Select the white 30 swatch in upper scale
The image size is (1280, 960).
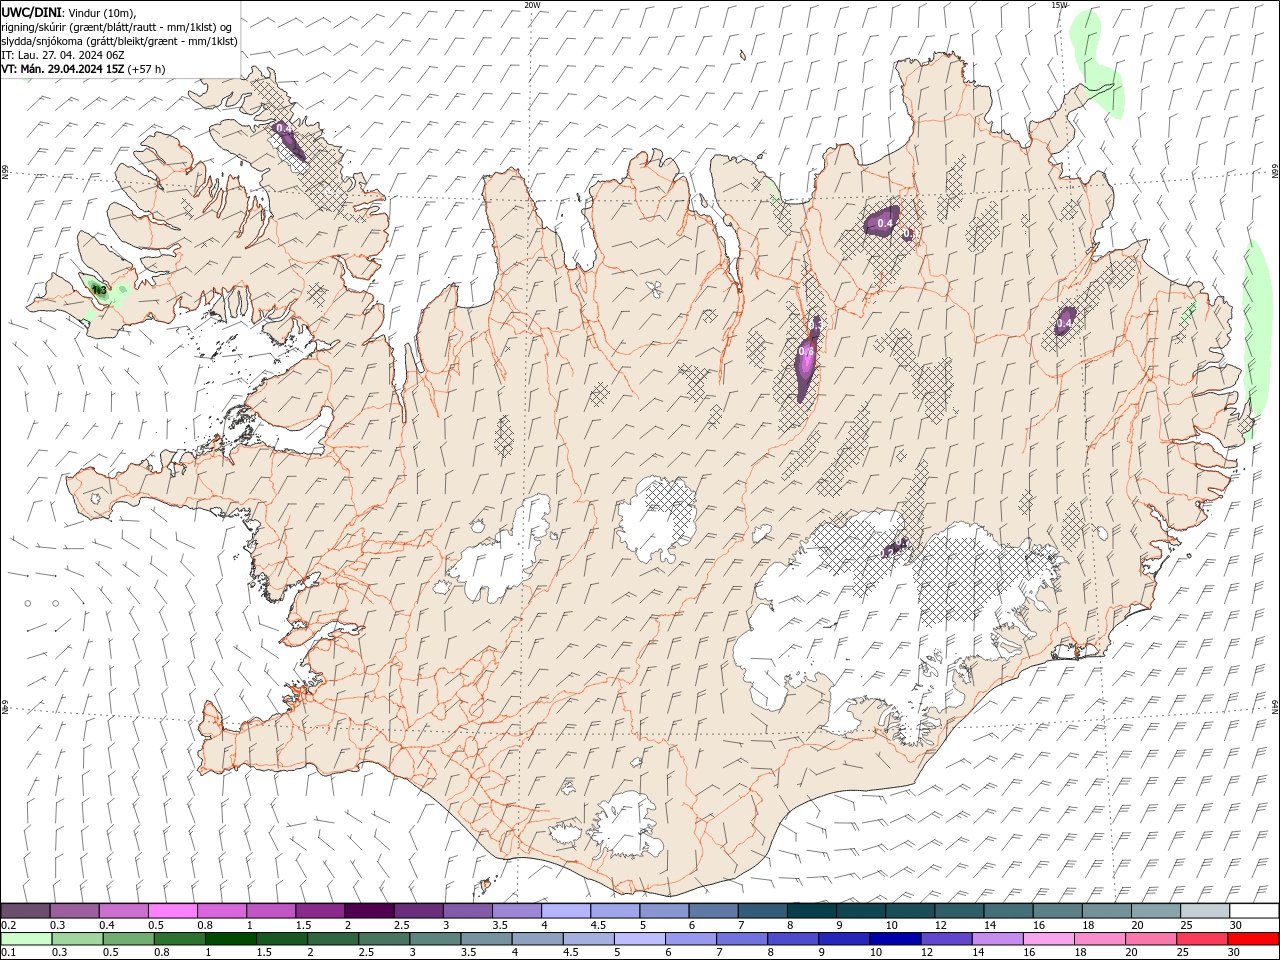pyautogui.click(x=1254, y=910)
